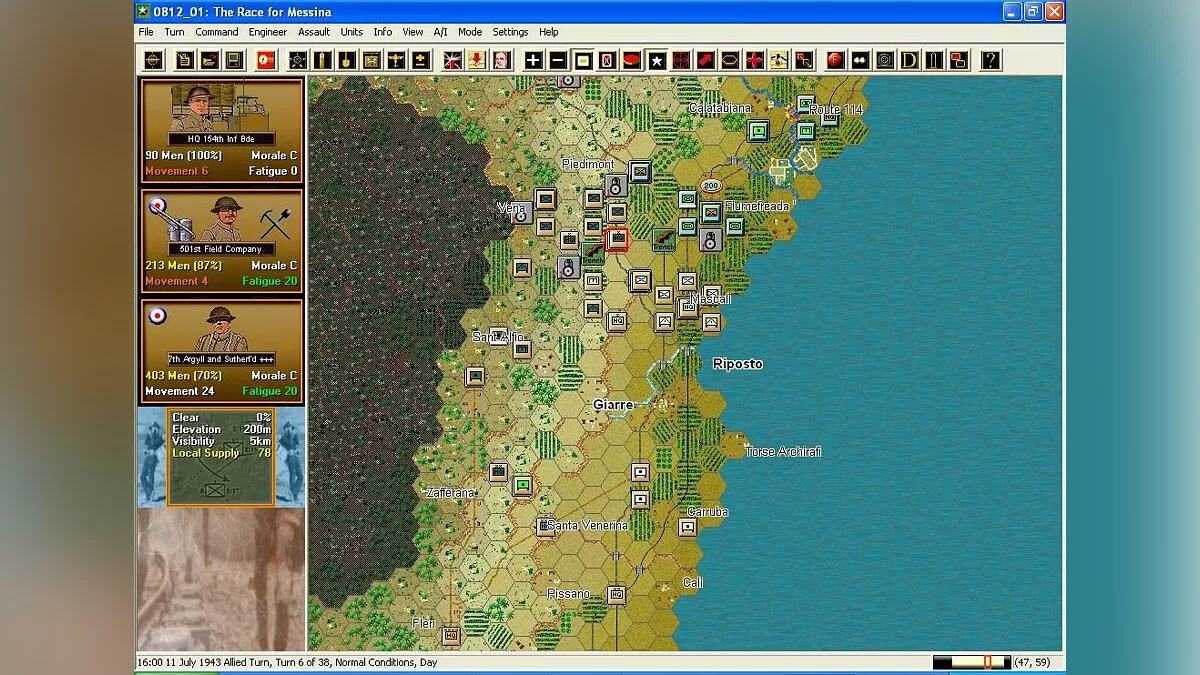Open the A/I menu
This screenshot has height=675, width=1200.
(x=440, y=32)
